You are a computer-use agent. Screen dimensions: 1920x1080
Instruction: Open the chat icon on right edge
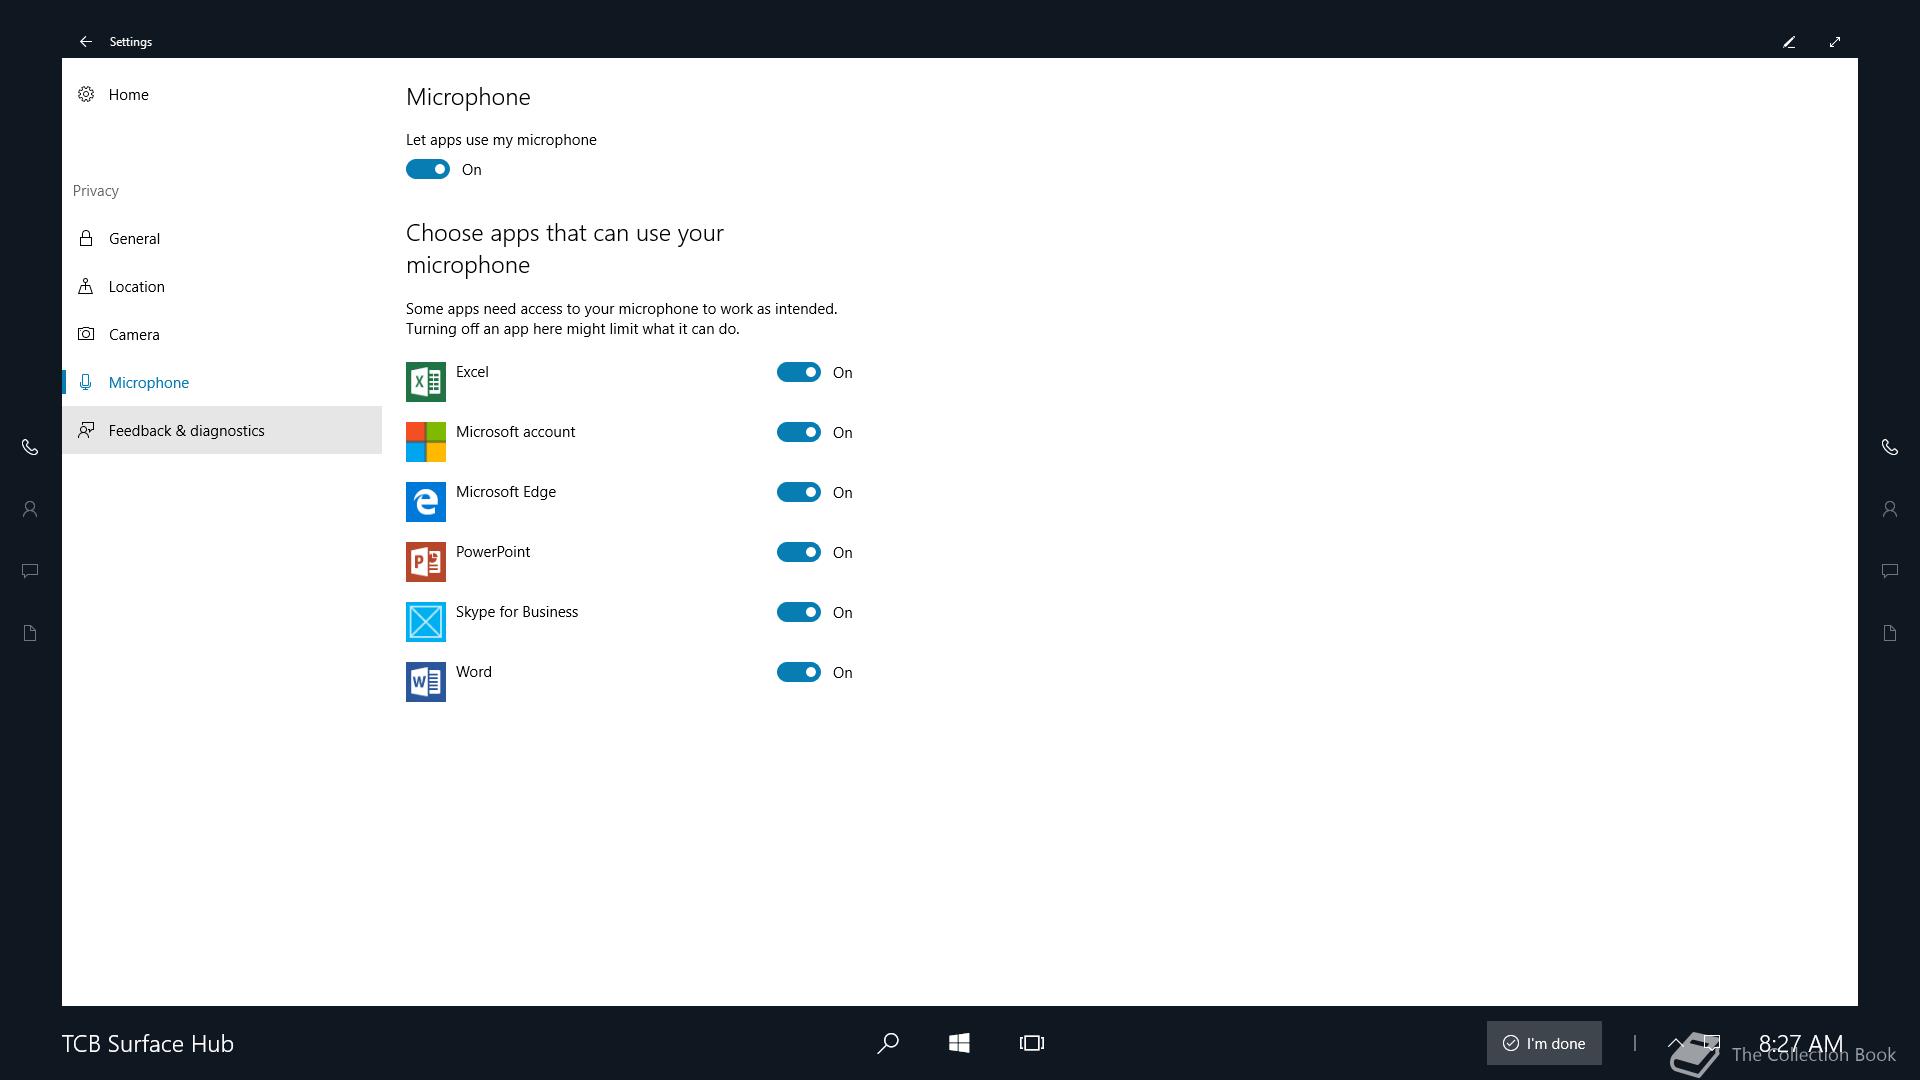point(1890,571)
